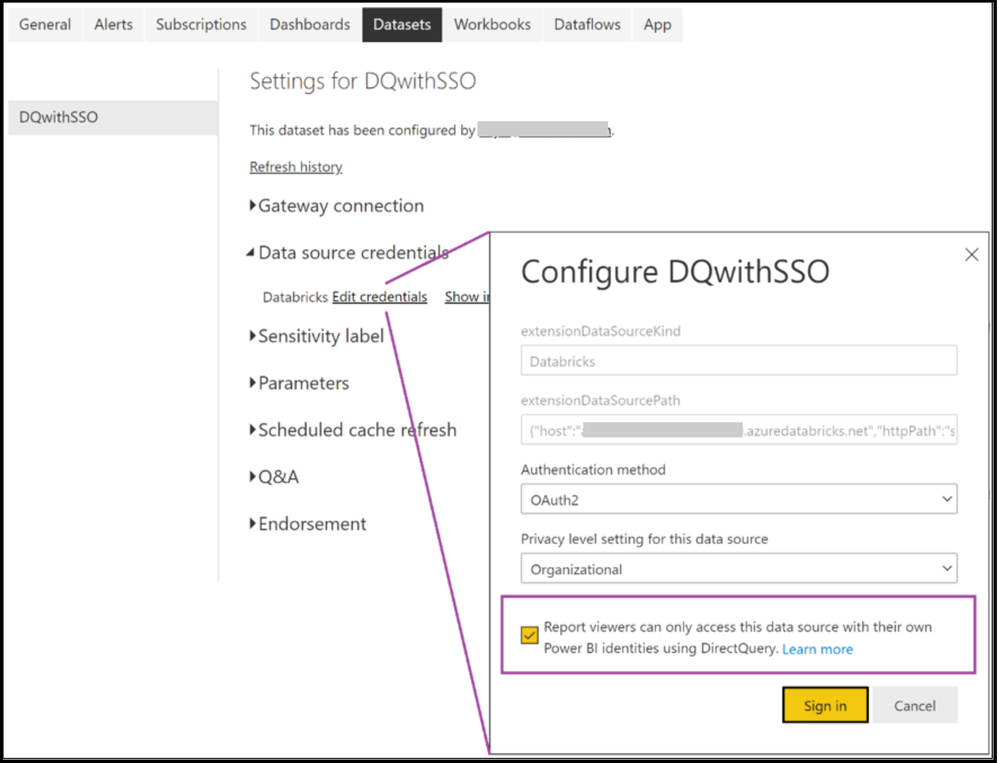Switch to the Alerts tab
Image resolution: width=999 pixels, height=763 pixels.
click(x=113, y=25)
